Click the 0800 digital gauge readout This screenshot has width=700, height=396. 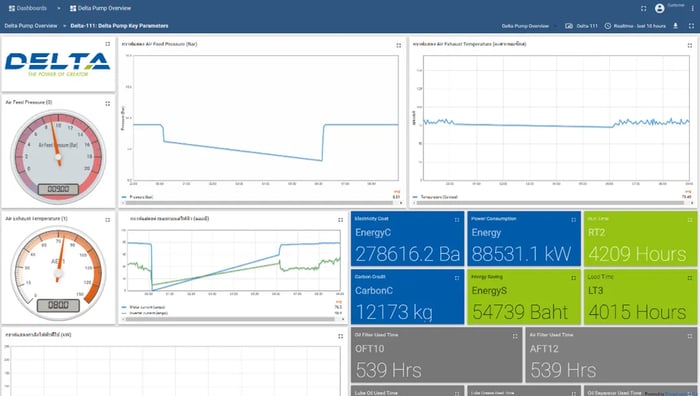coord(58,305)
